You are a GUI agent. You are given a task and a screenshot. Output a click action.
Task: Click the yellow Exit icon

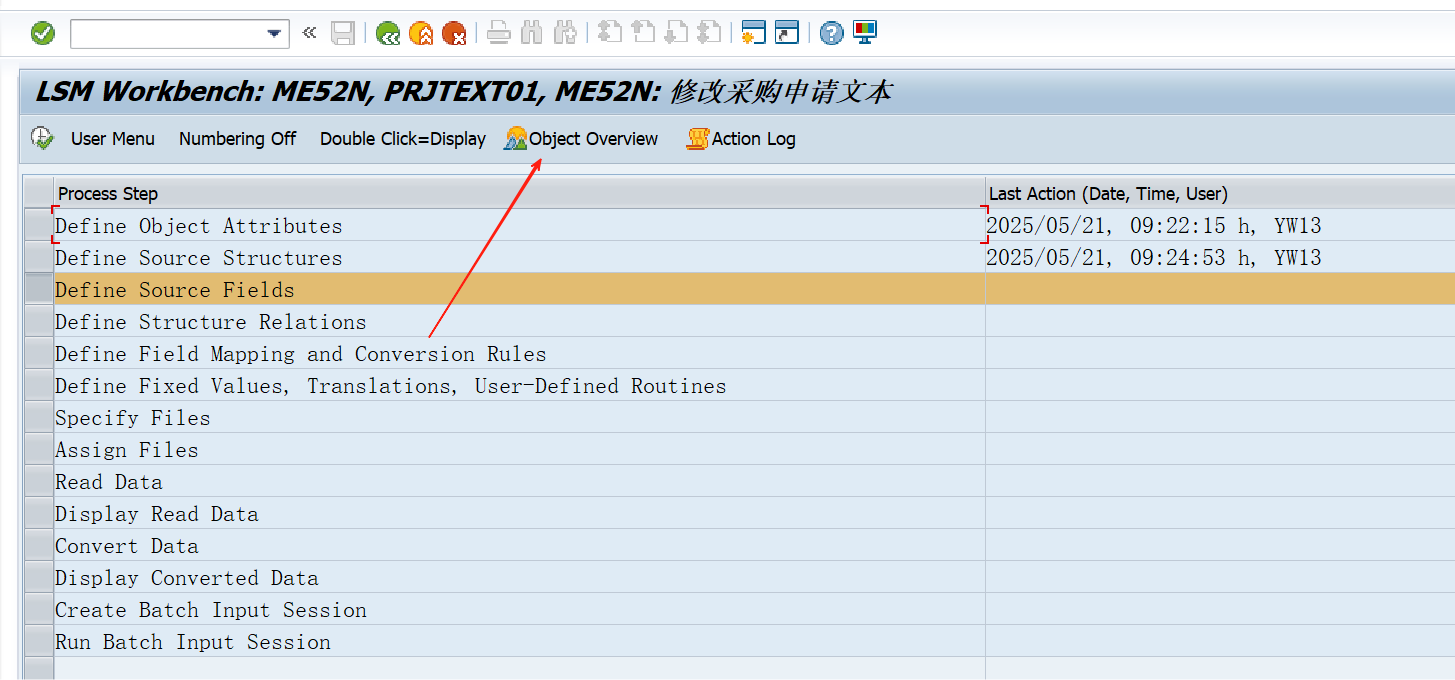[x=421, y=34]
